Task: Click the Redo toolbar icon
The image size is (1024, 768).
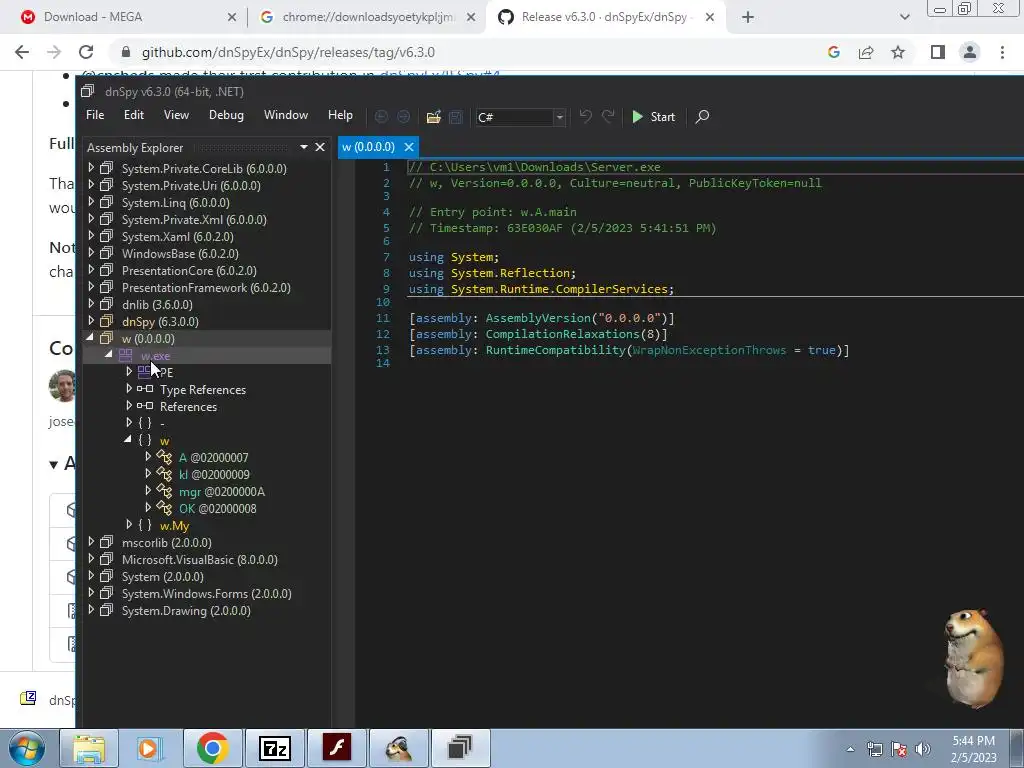Action: click(x=608, y=116)
